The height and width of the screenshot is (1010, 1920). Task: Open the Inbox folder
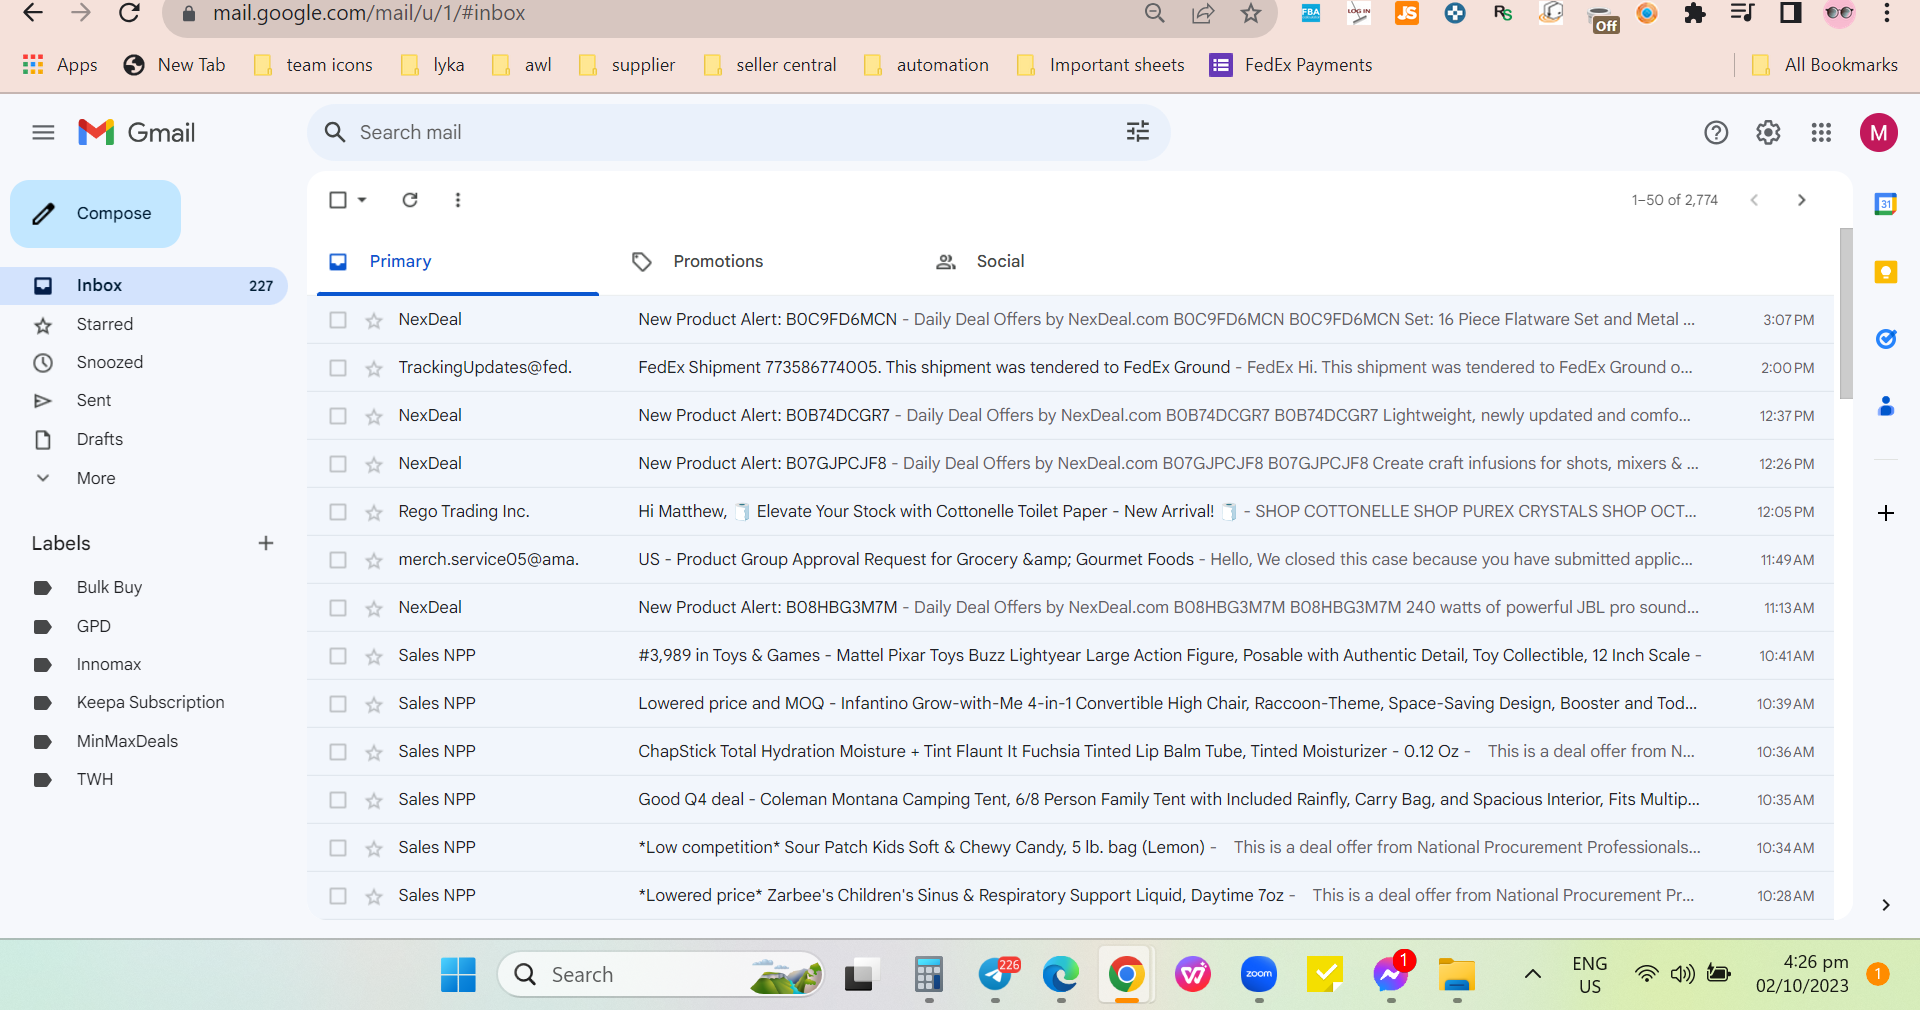coord(144,285)
